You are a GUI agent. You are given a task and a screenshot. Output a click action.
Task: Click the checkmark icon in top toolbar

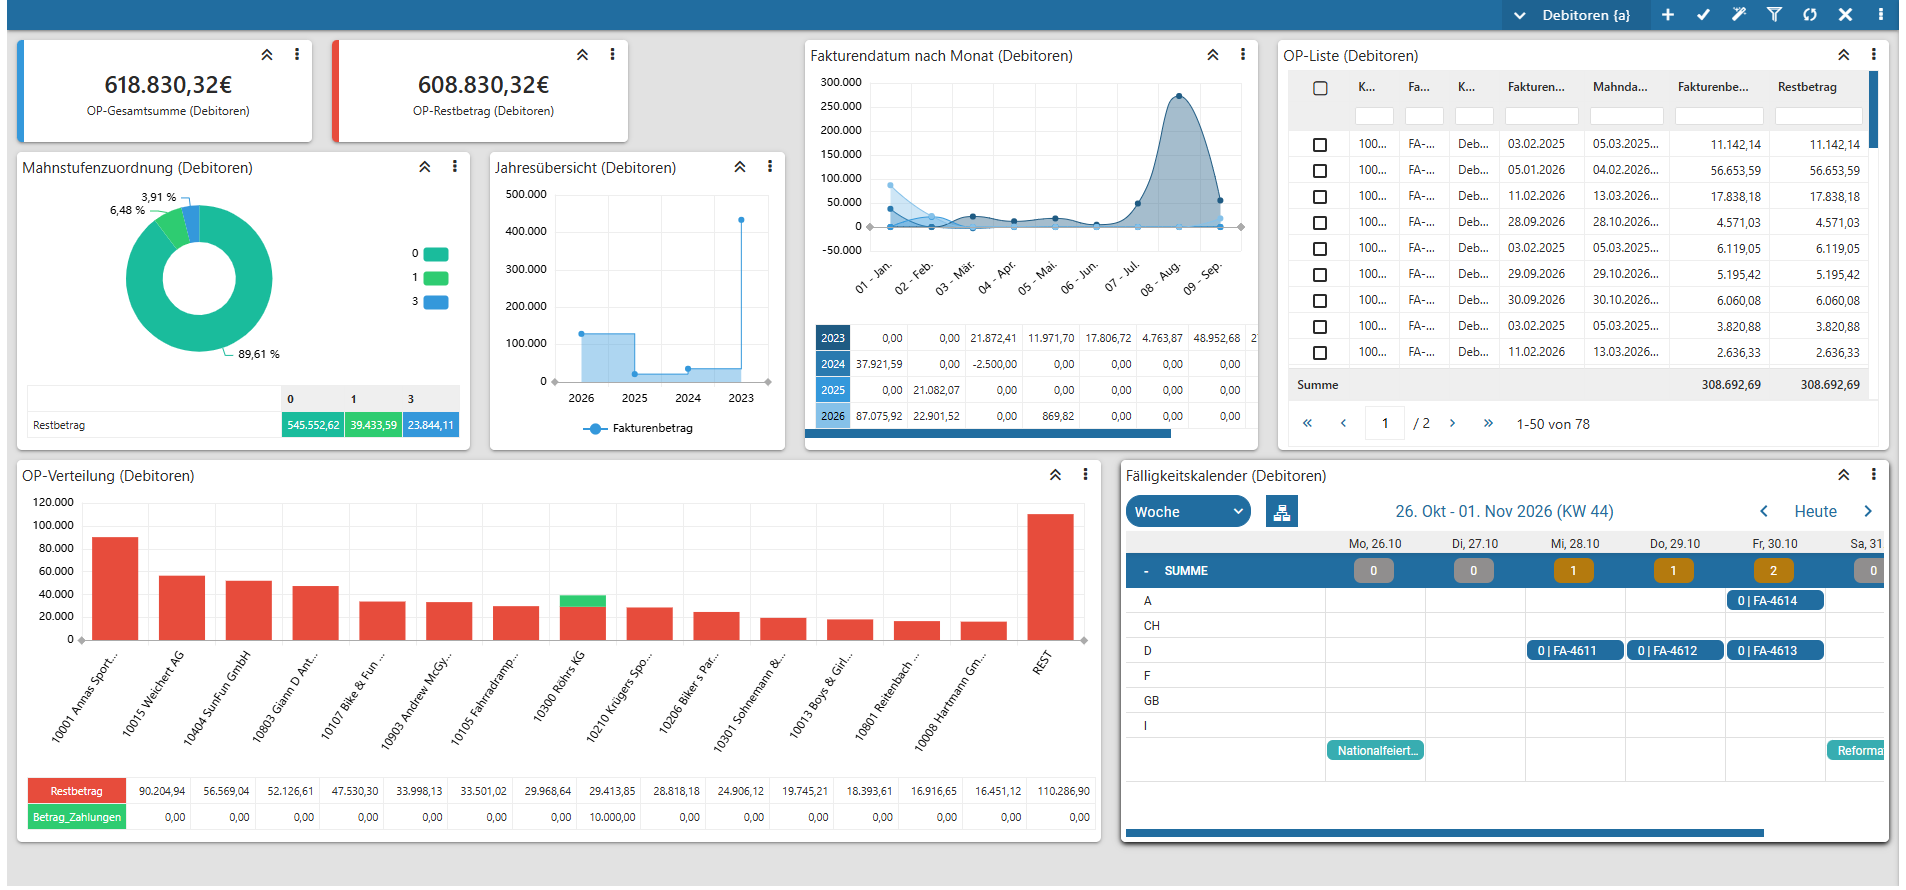tap(1703, 15)
